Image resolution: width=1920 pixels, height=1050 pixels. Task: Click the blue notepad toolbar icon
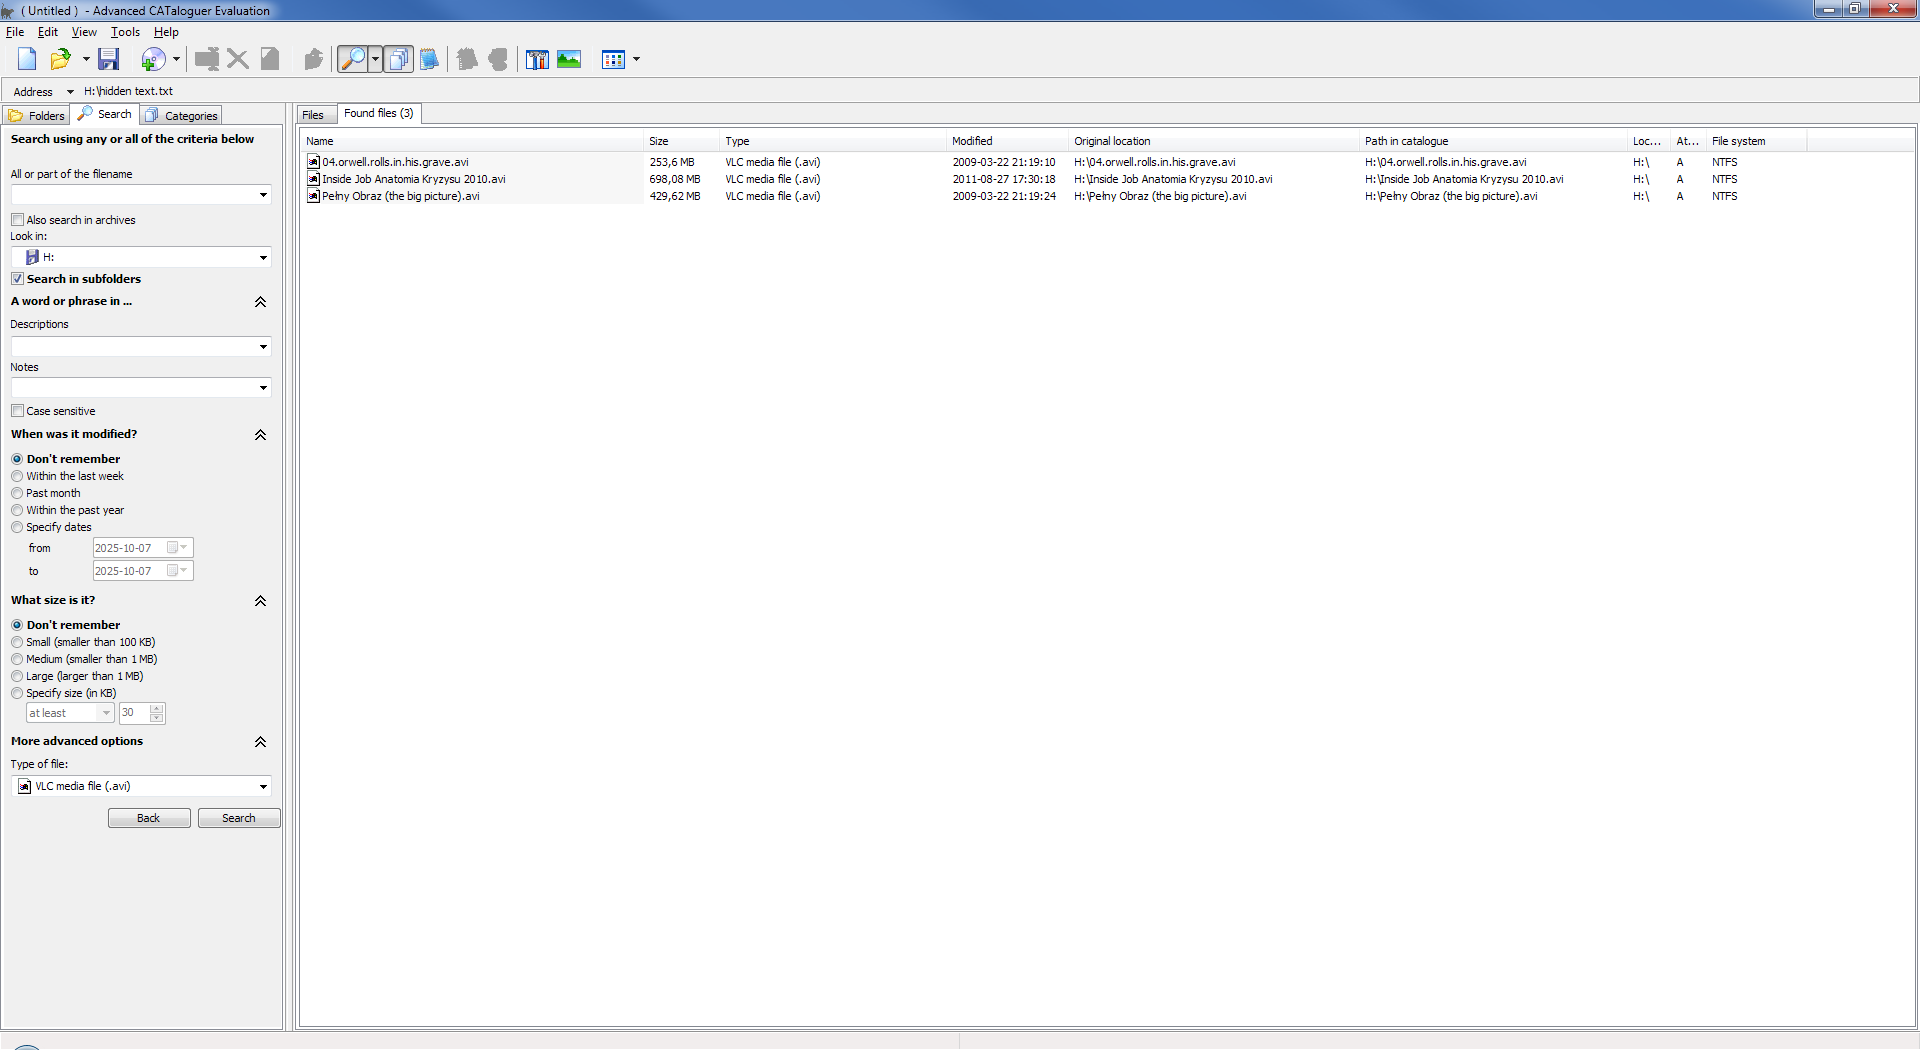pos(429,60)
